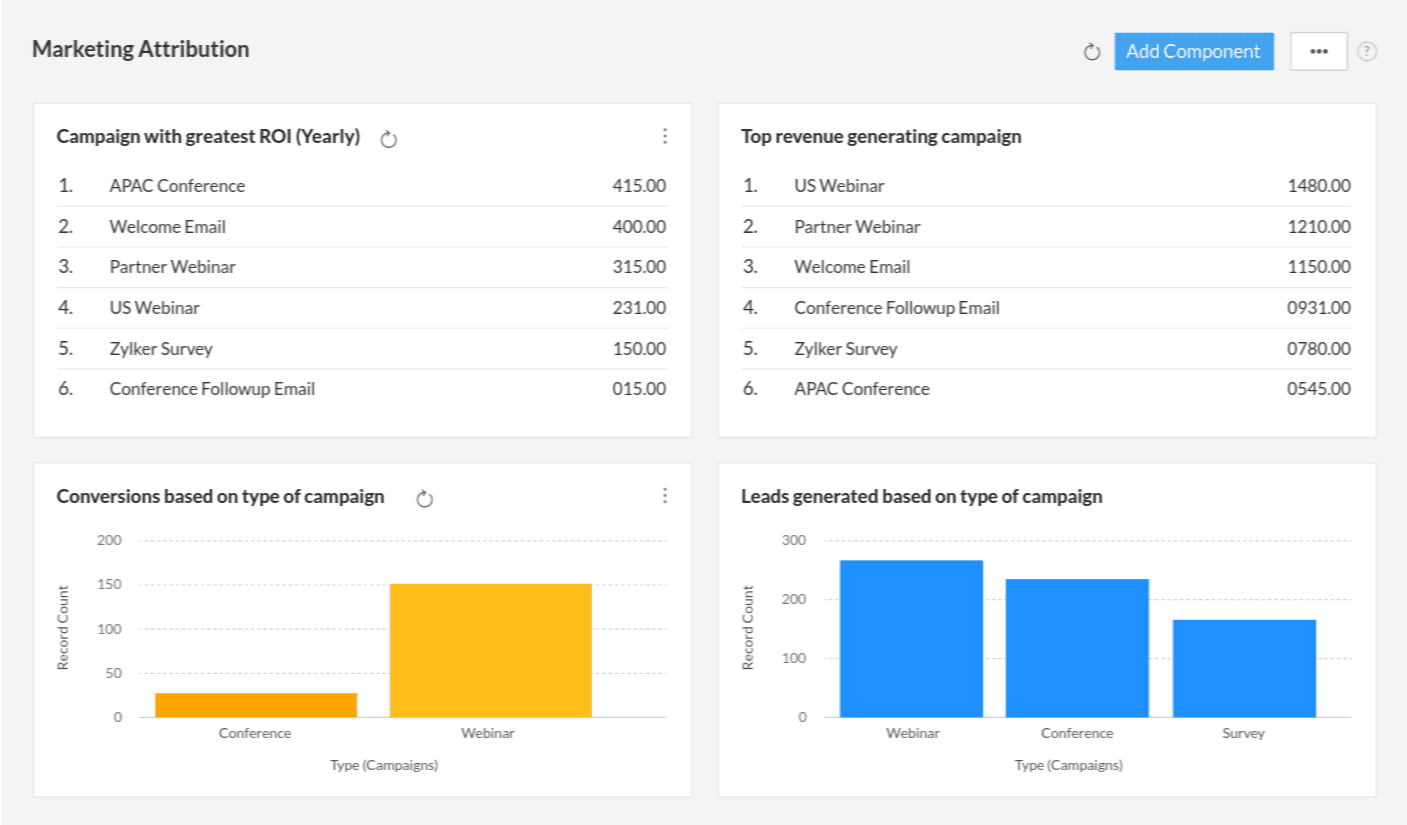Open the Conversions chart three-dot menu
The image size is (1407, 825).
point(665,496)
